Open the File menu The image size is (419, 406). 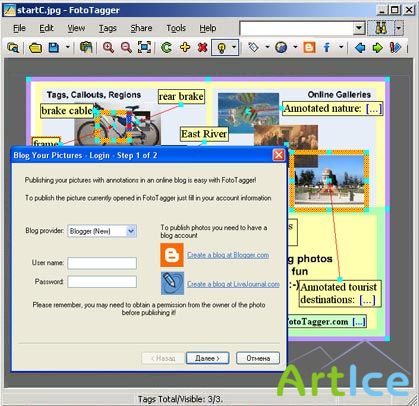point(19,28)
